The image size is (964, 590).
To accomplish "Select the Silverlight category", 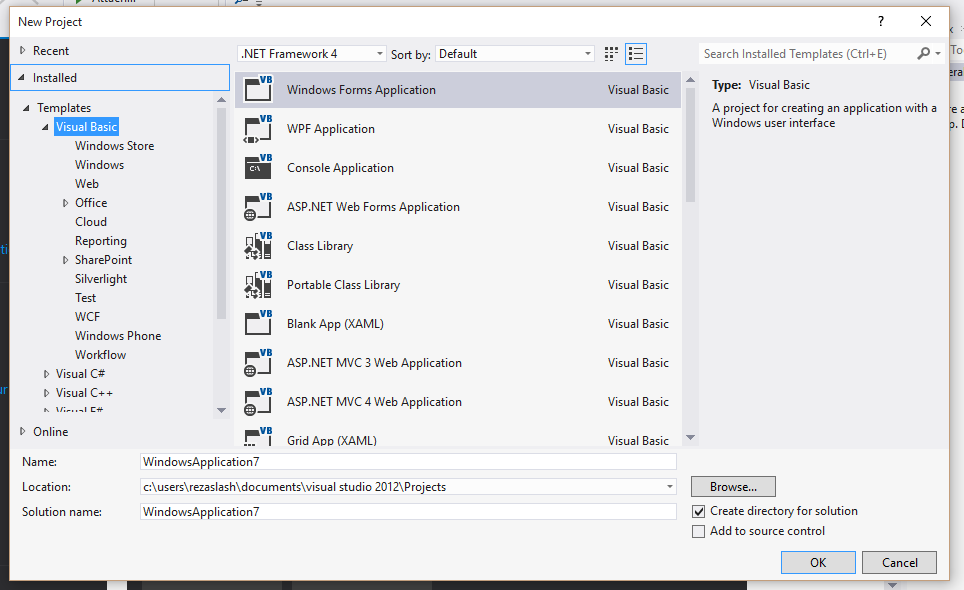I will (x=101, y=279).
